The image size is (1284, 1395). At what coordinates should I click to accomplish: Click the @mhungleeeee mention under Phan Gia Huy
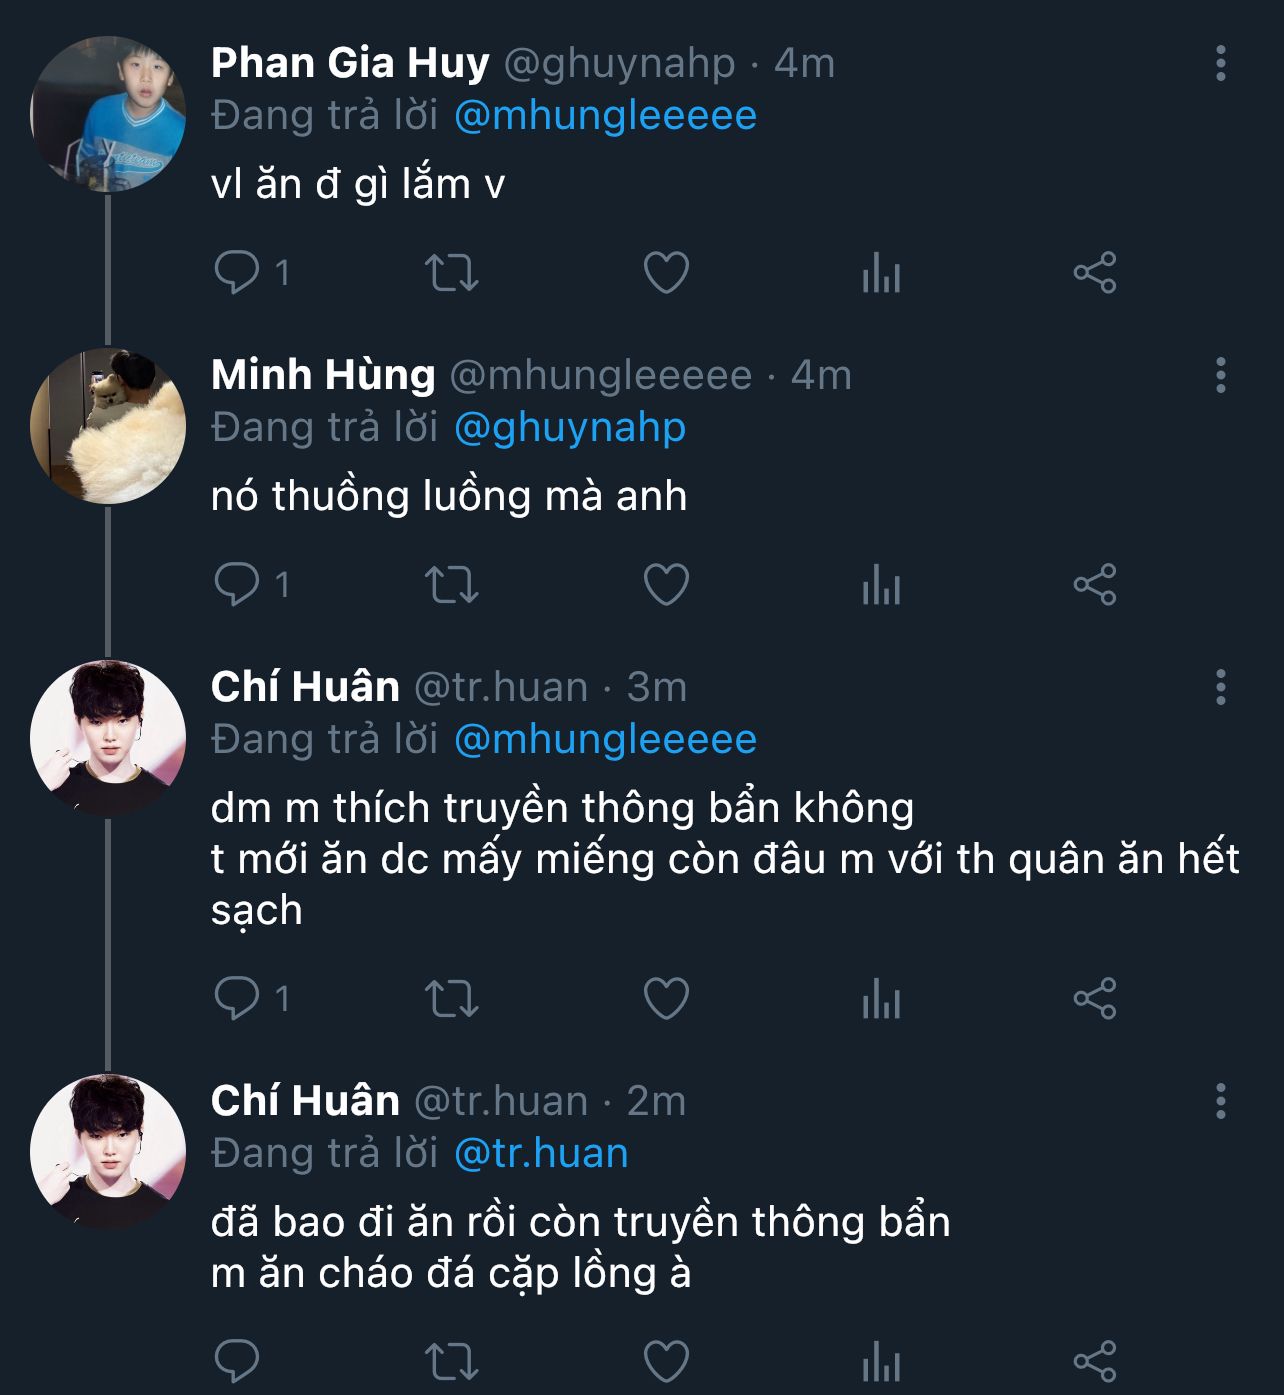pos(605,116)
